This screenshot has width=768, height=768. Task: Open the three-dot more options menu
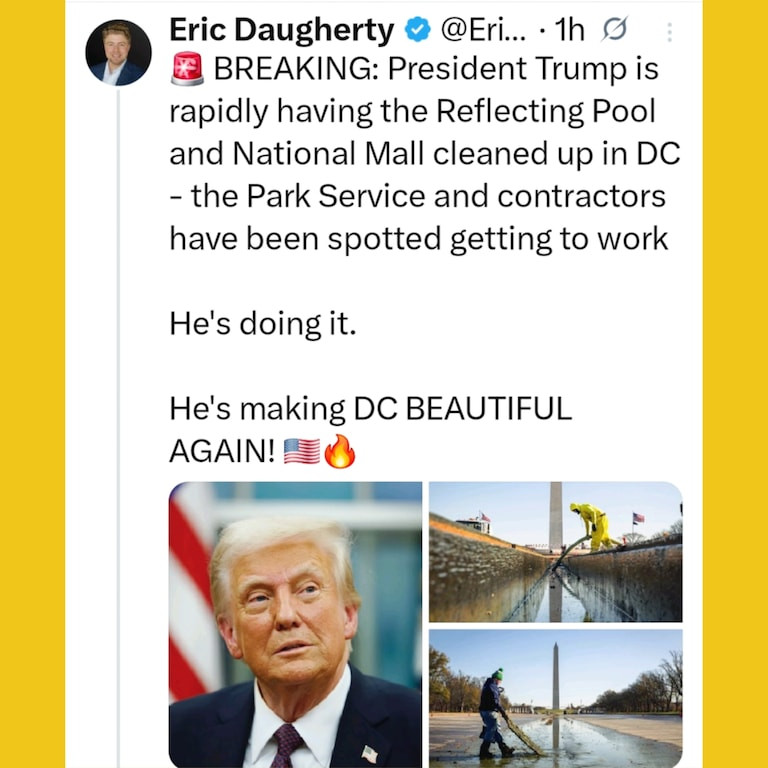pyautogui.click(x=669, y=32)
